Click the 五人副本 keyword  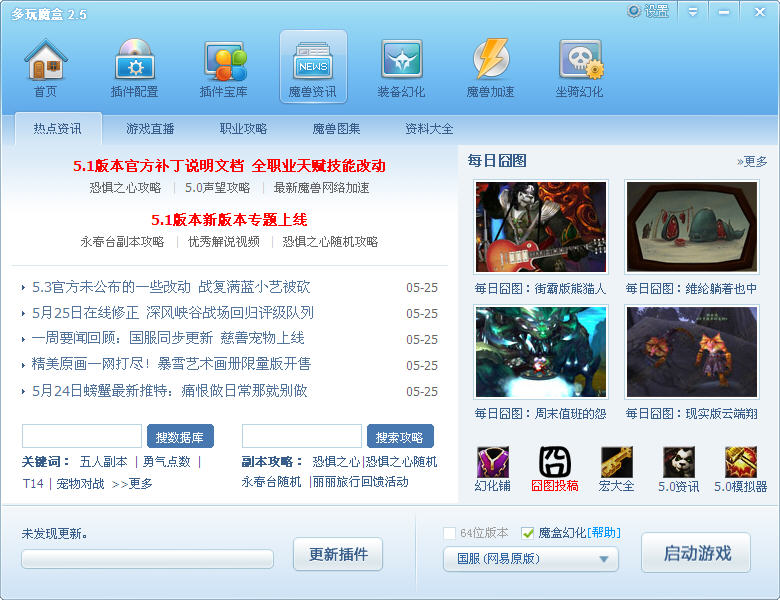(104, 462)
